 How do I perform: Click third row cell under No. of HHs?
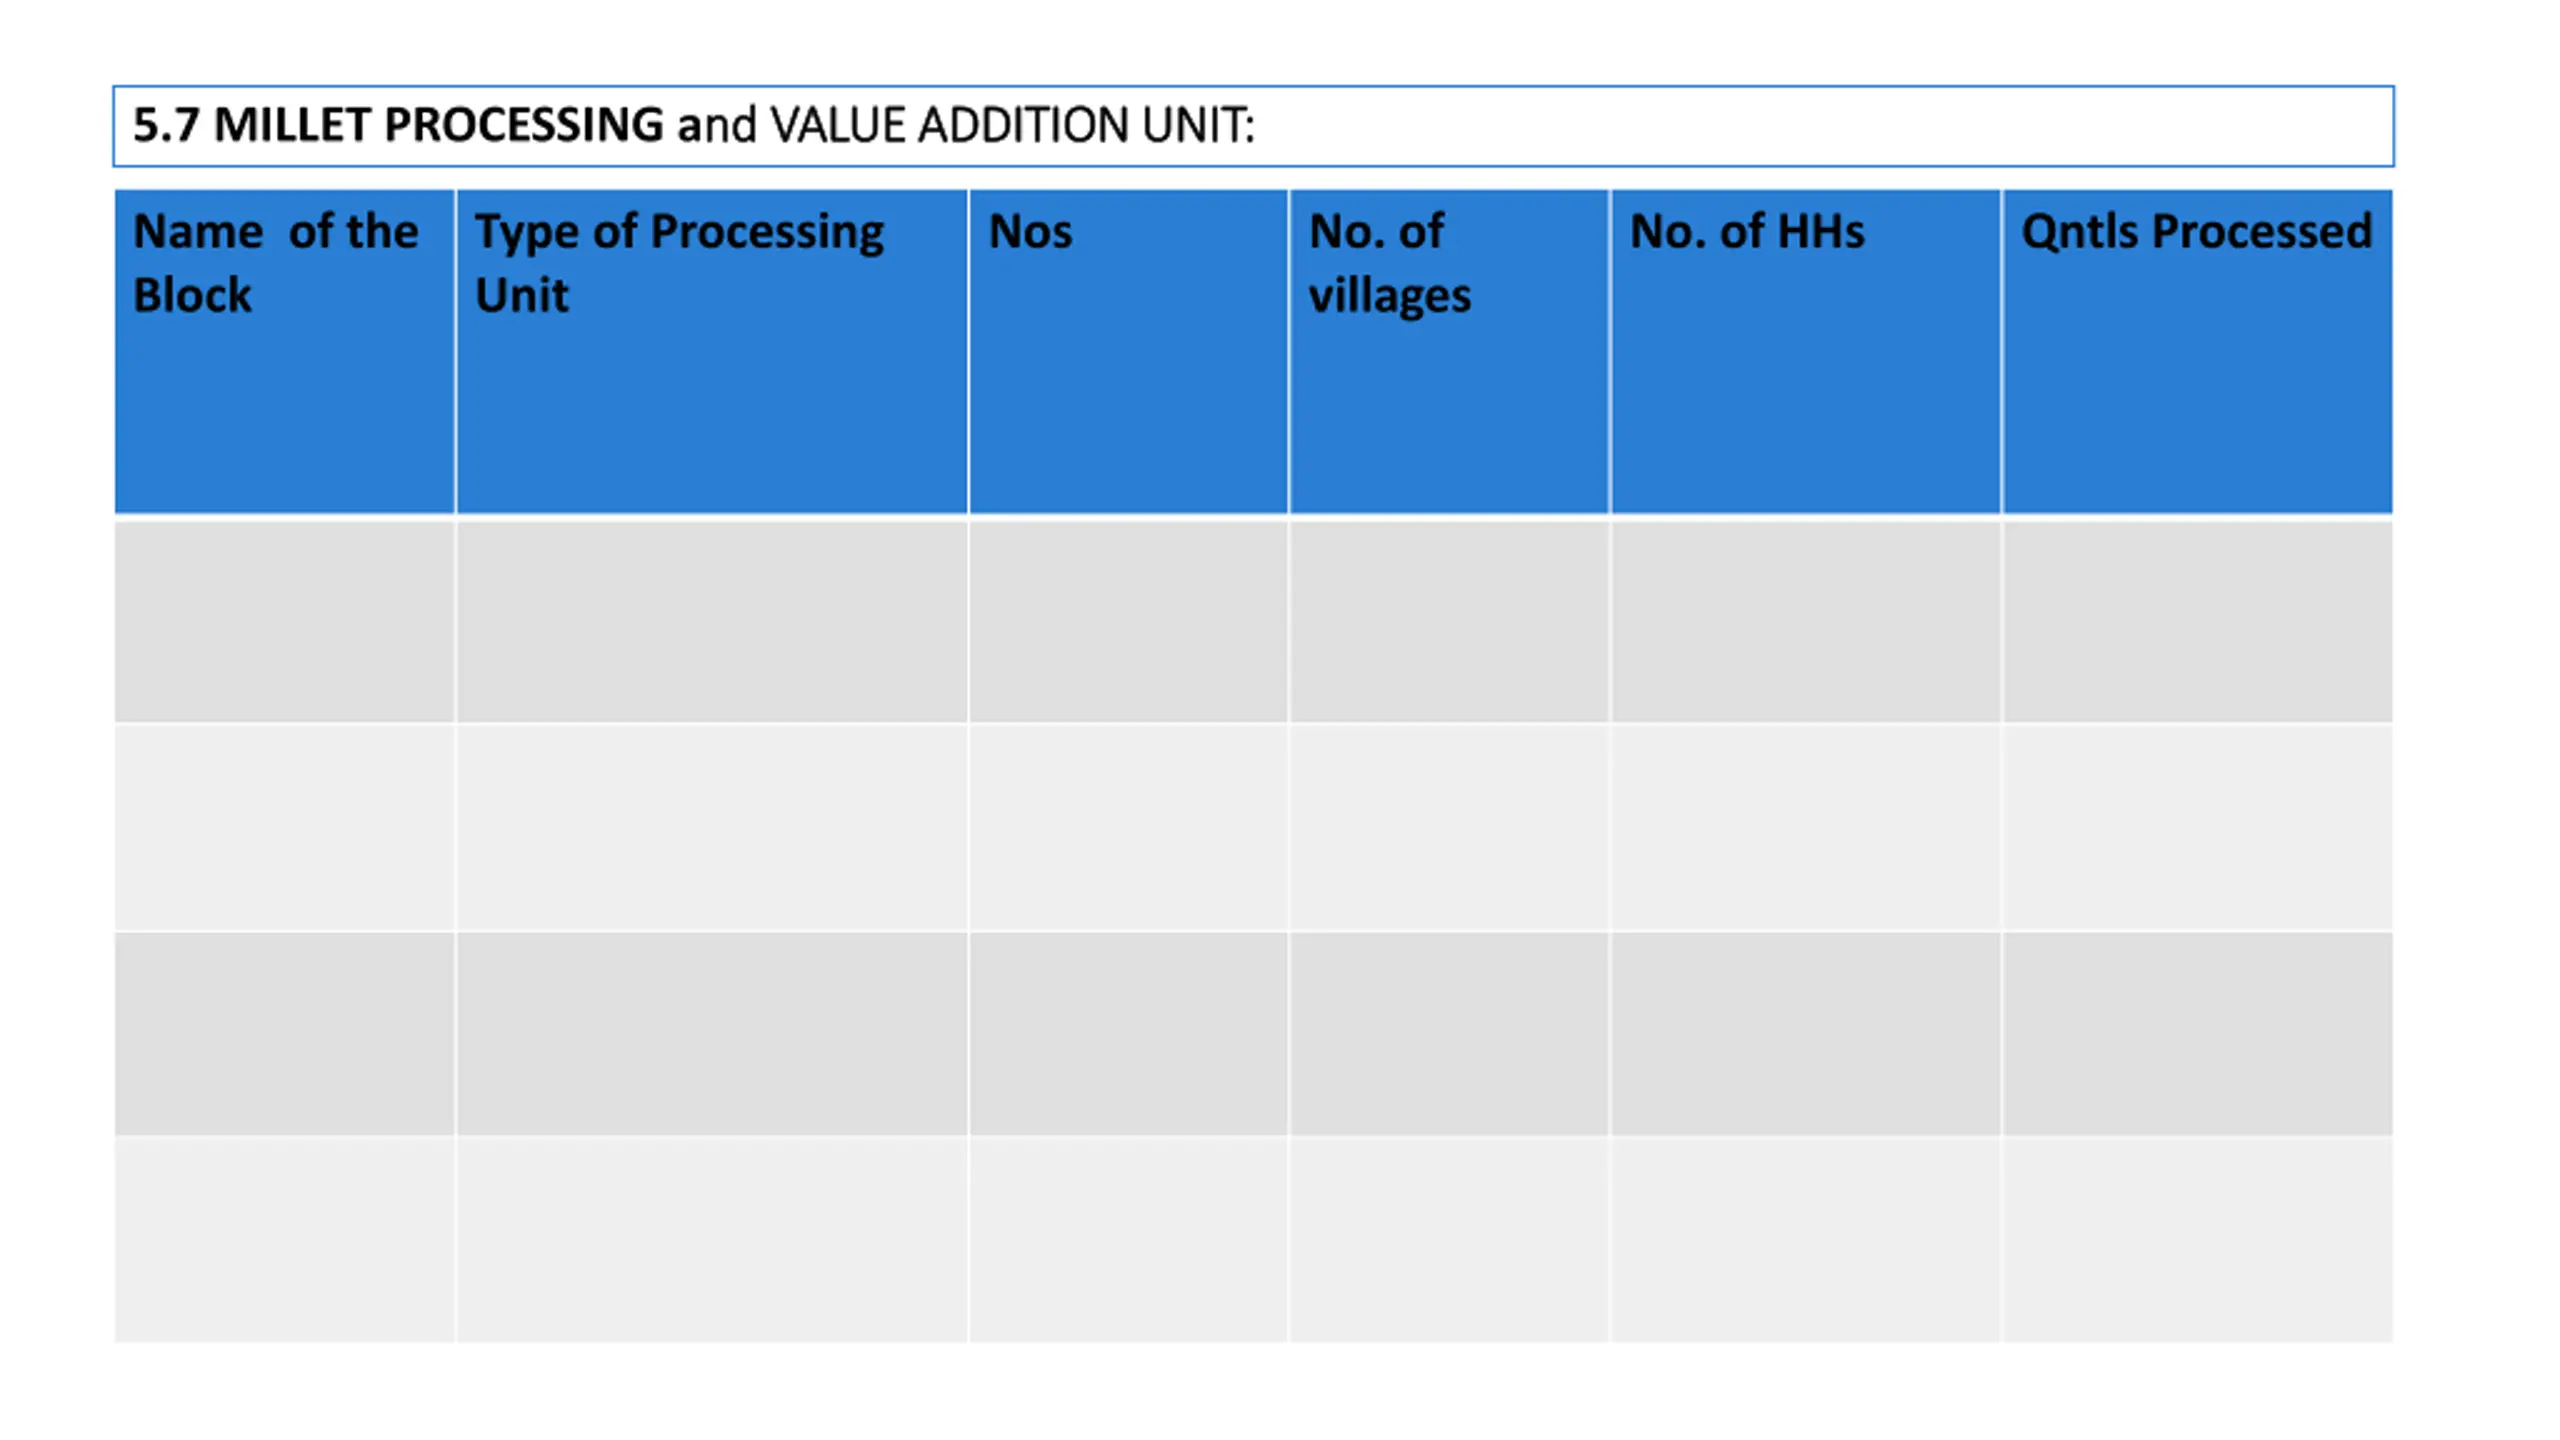click(x=1805, y=1034)
